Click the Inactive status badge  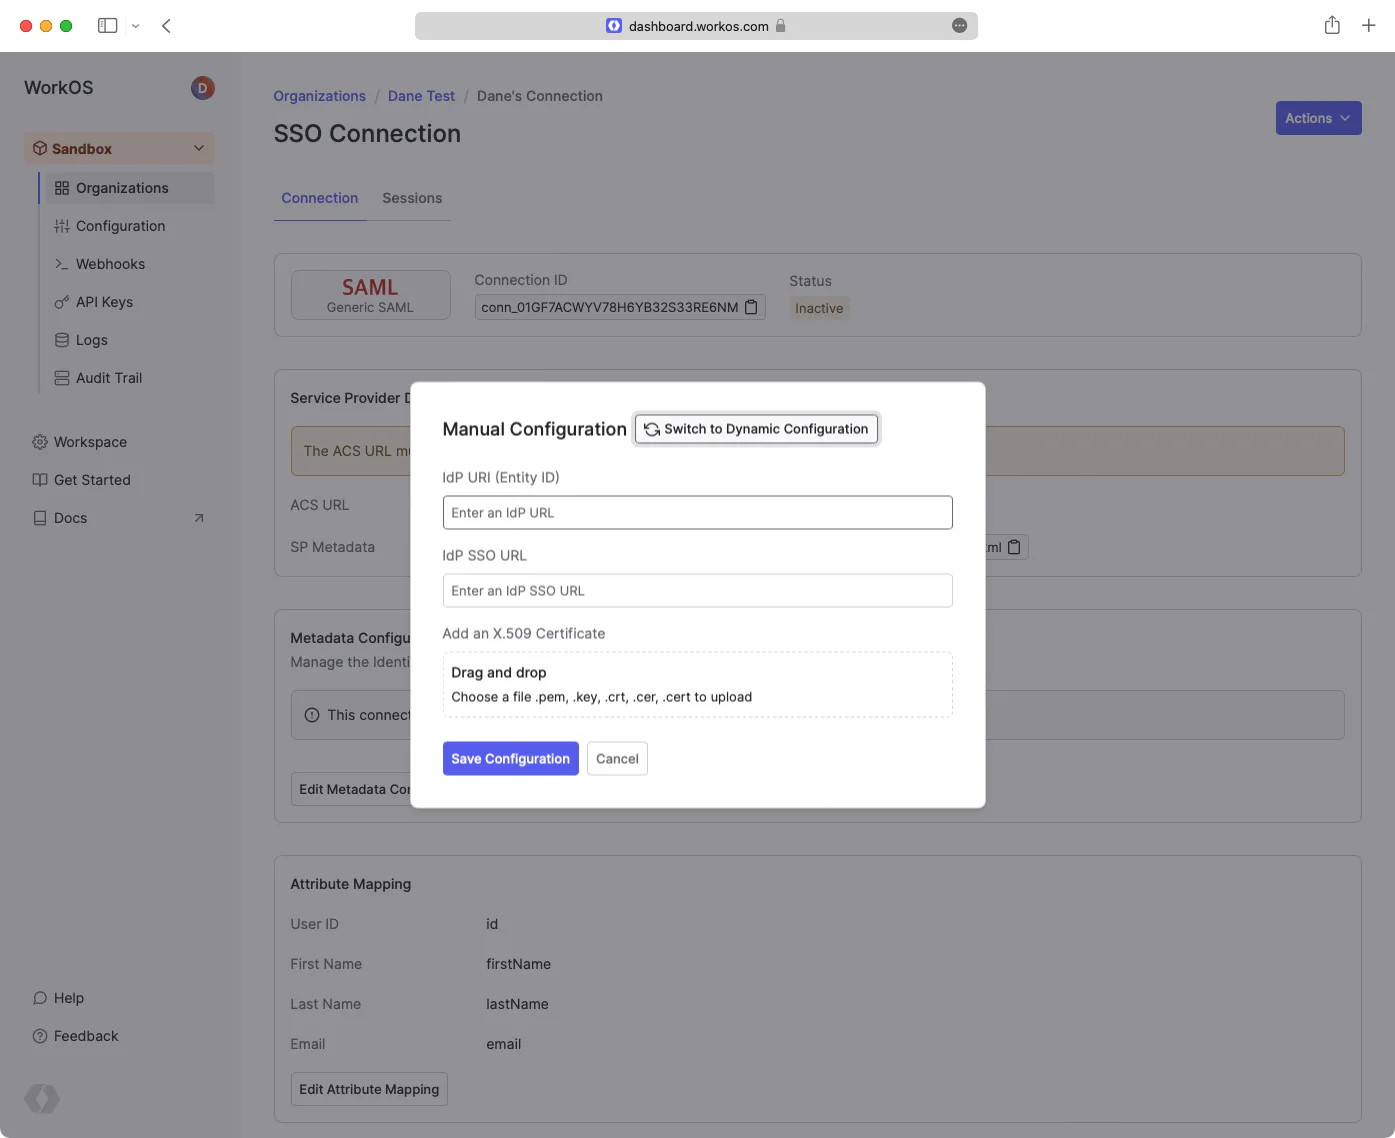pyautogui.click(x=819, y=308)
